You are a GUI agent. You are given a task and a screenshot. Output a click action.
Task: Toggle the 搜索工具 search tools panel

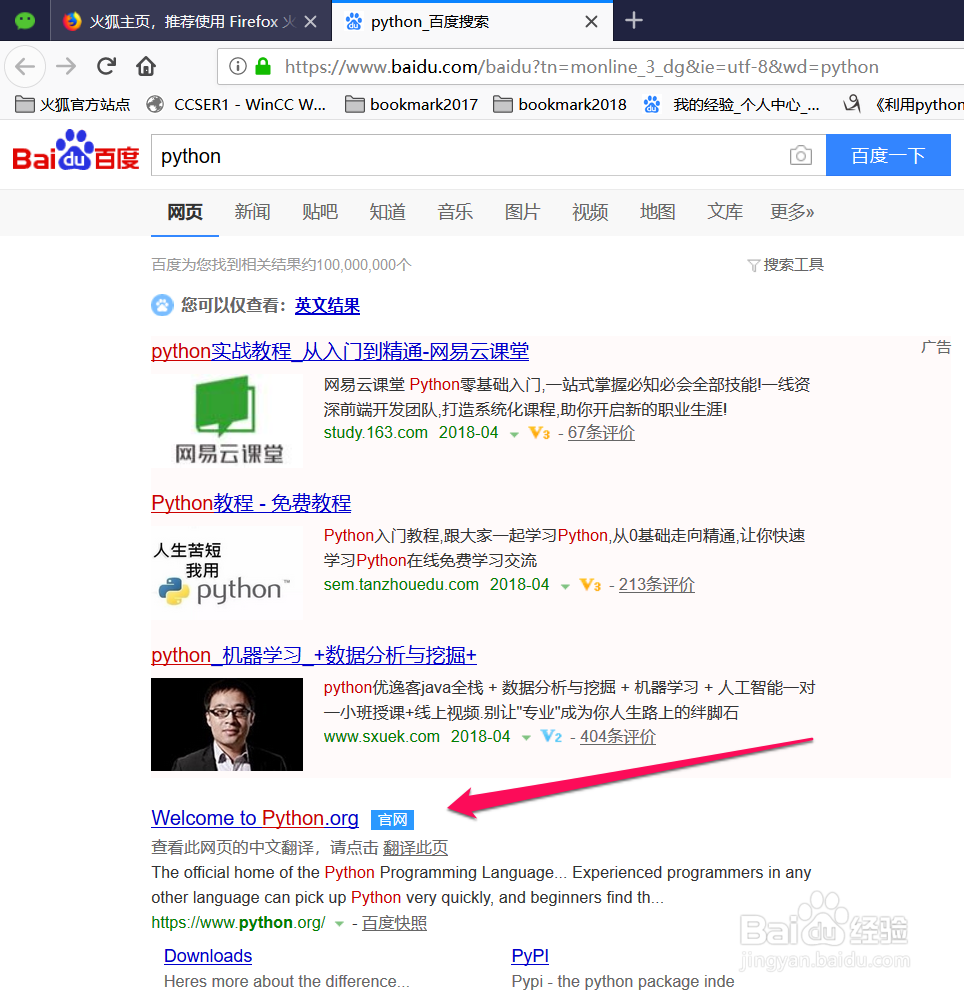(786, 264)
